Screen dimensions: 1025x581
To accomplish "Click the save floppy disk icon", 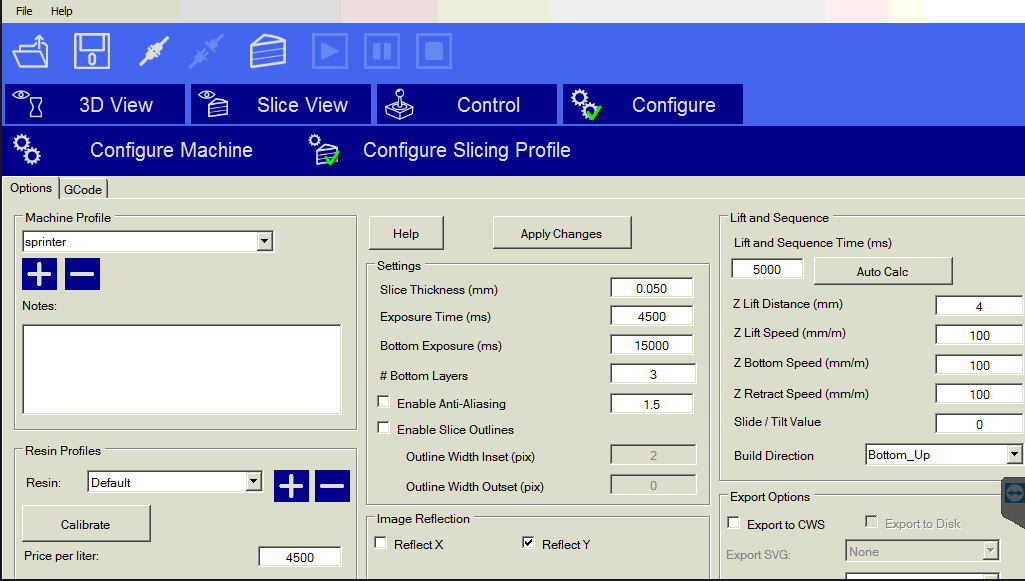I will (92, 51).
